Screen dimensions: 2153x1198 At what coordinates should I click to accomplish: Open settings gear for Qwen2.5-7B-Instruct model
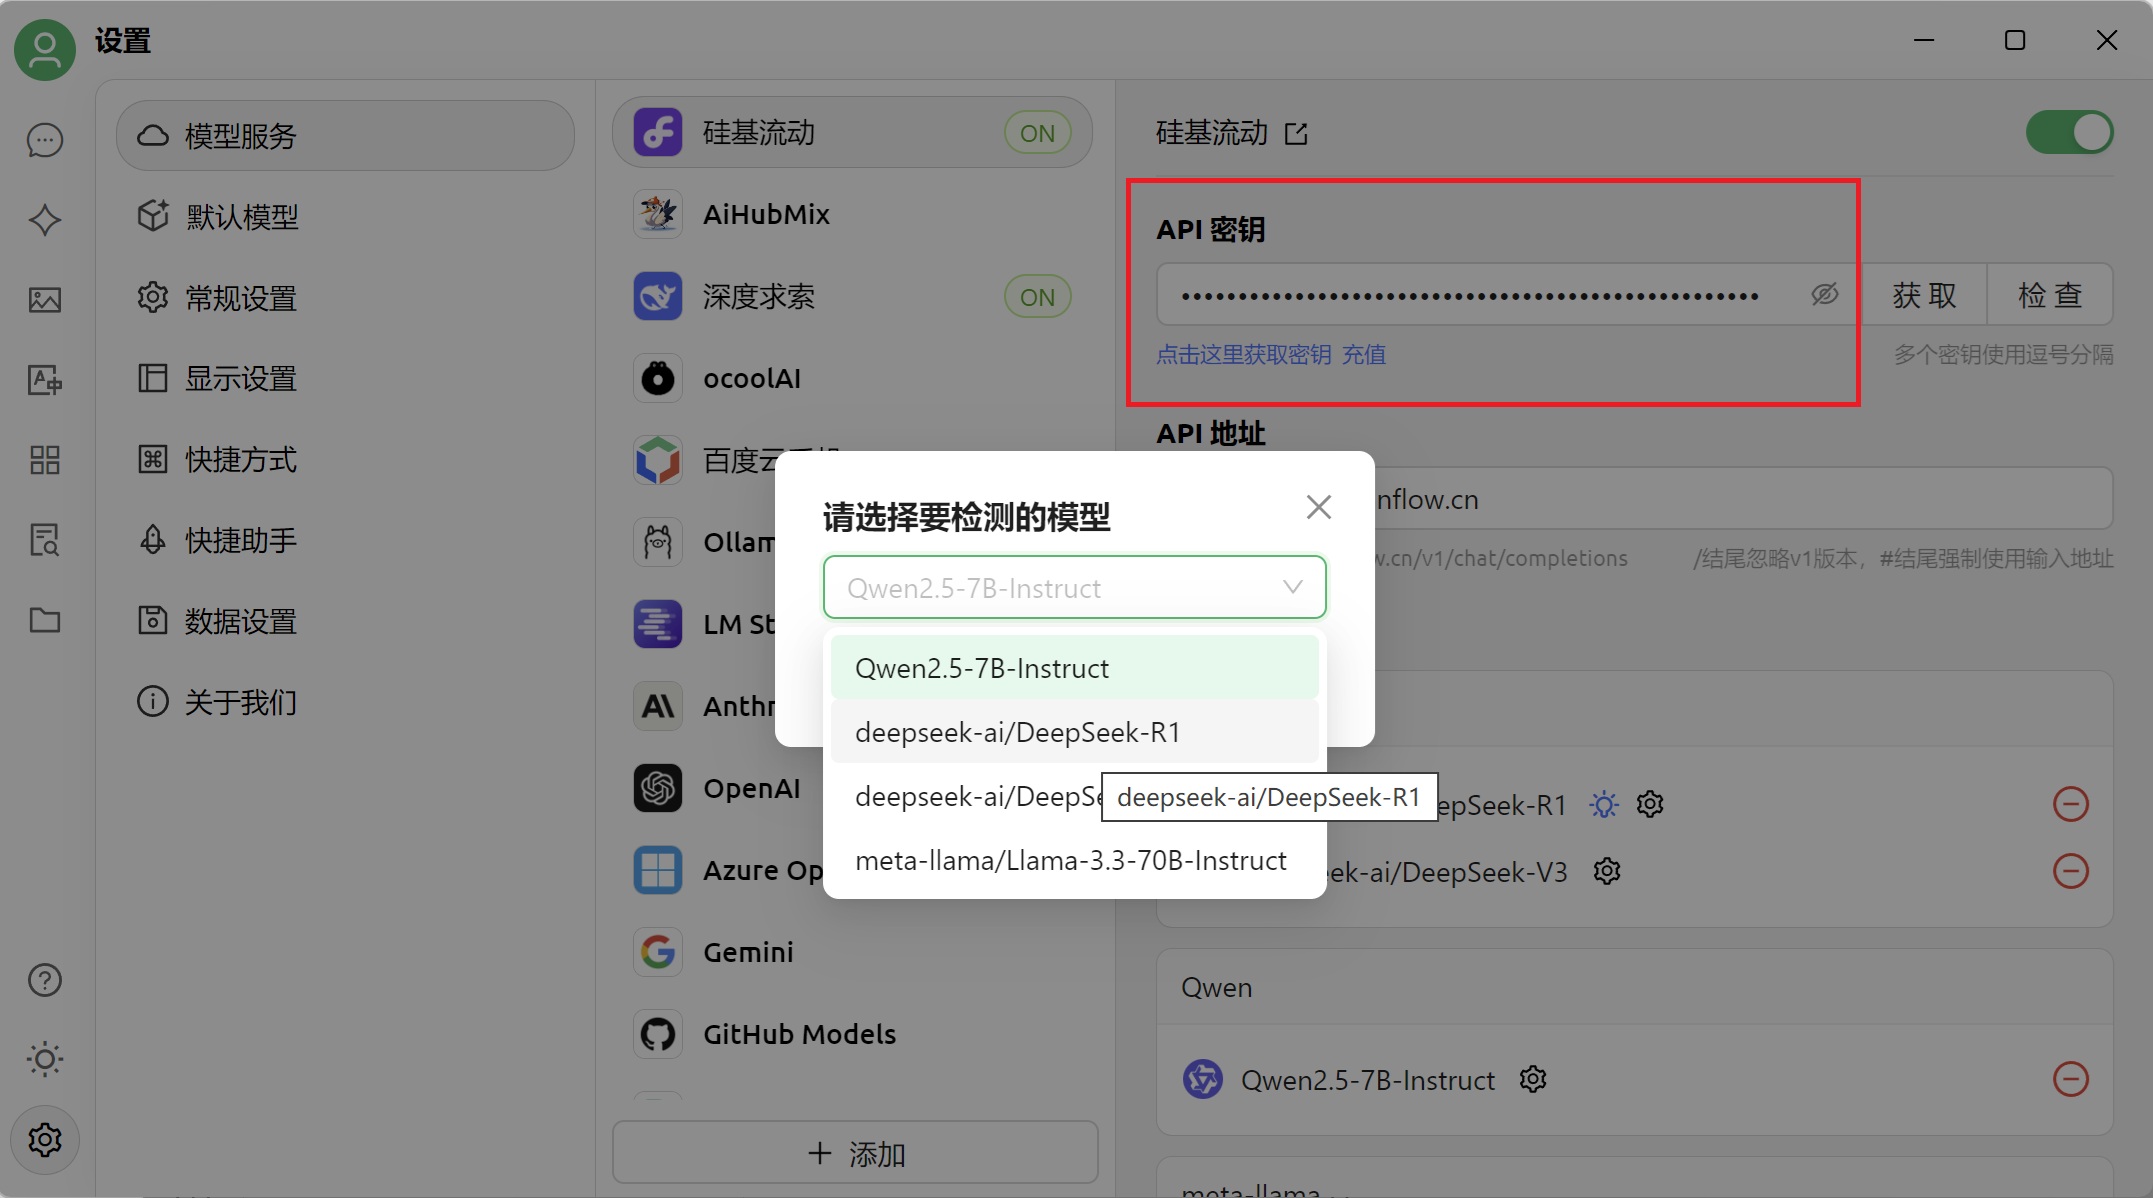(x=1533, y=1079)
